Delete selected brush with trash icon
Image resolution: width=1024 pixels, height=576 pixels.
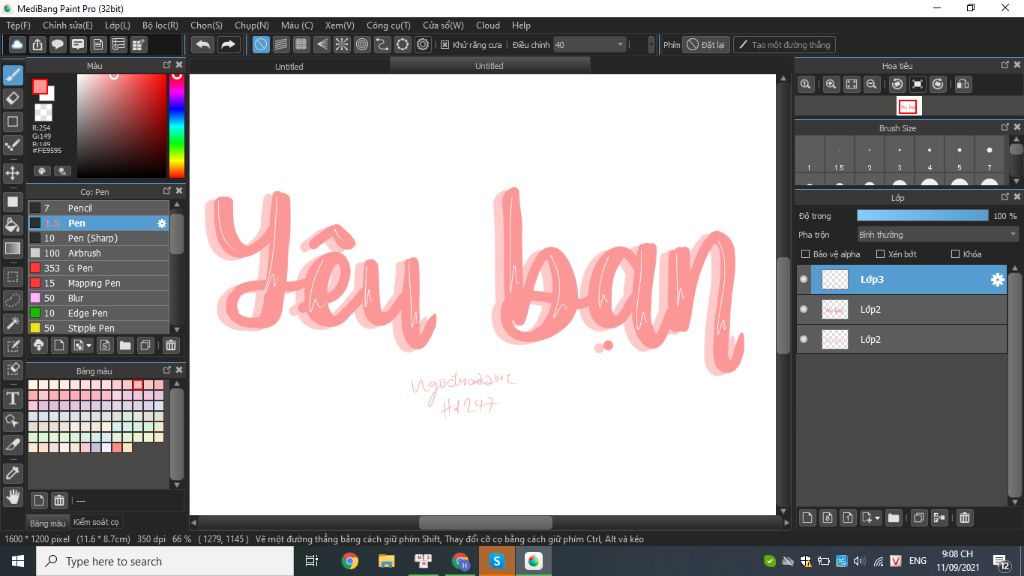point(170,345)
